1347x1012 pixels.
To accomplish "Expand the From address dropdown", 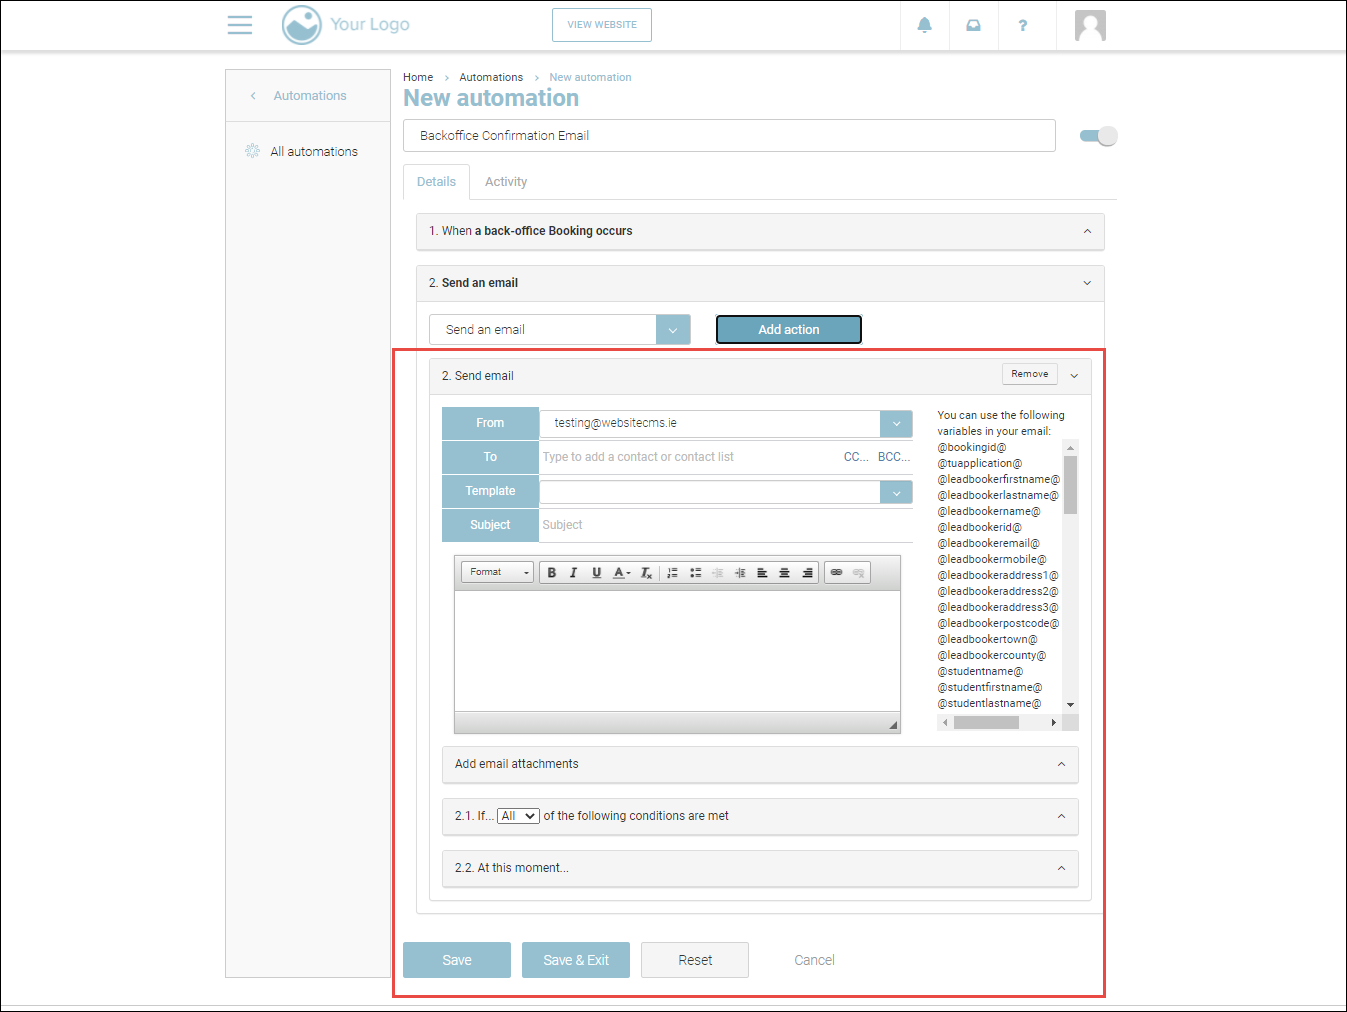I will click(x=896, y=424).
